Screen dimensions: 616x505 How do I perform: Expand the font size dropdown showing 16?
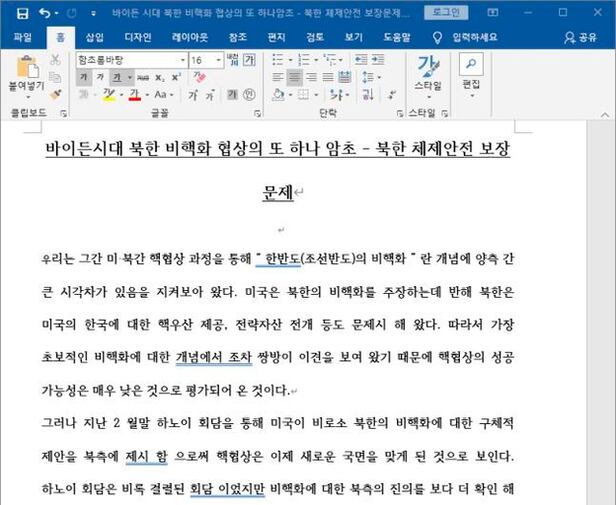(x=219, y=60)
